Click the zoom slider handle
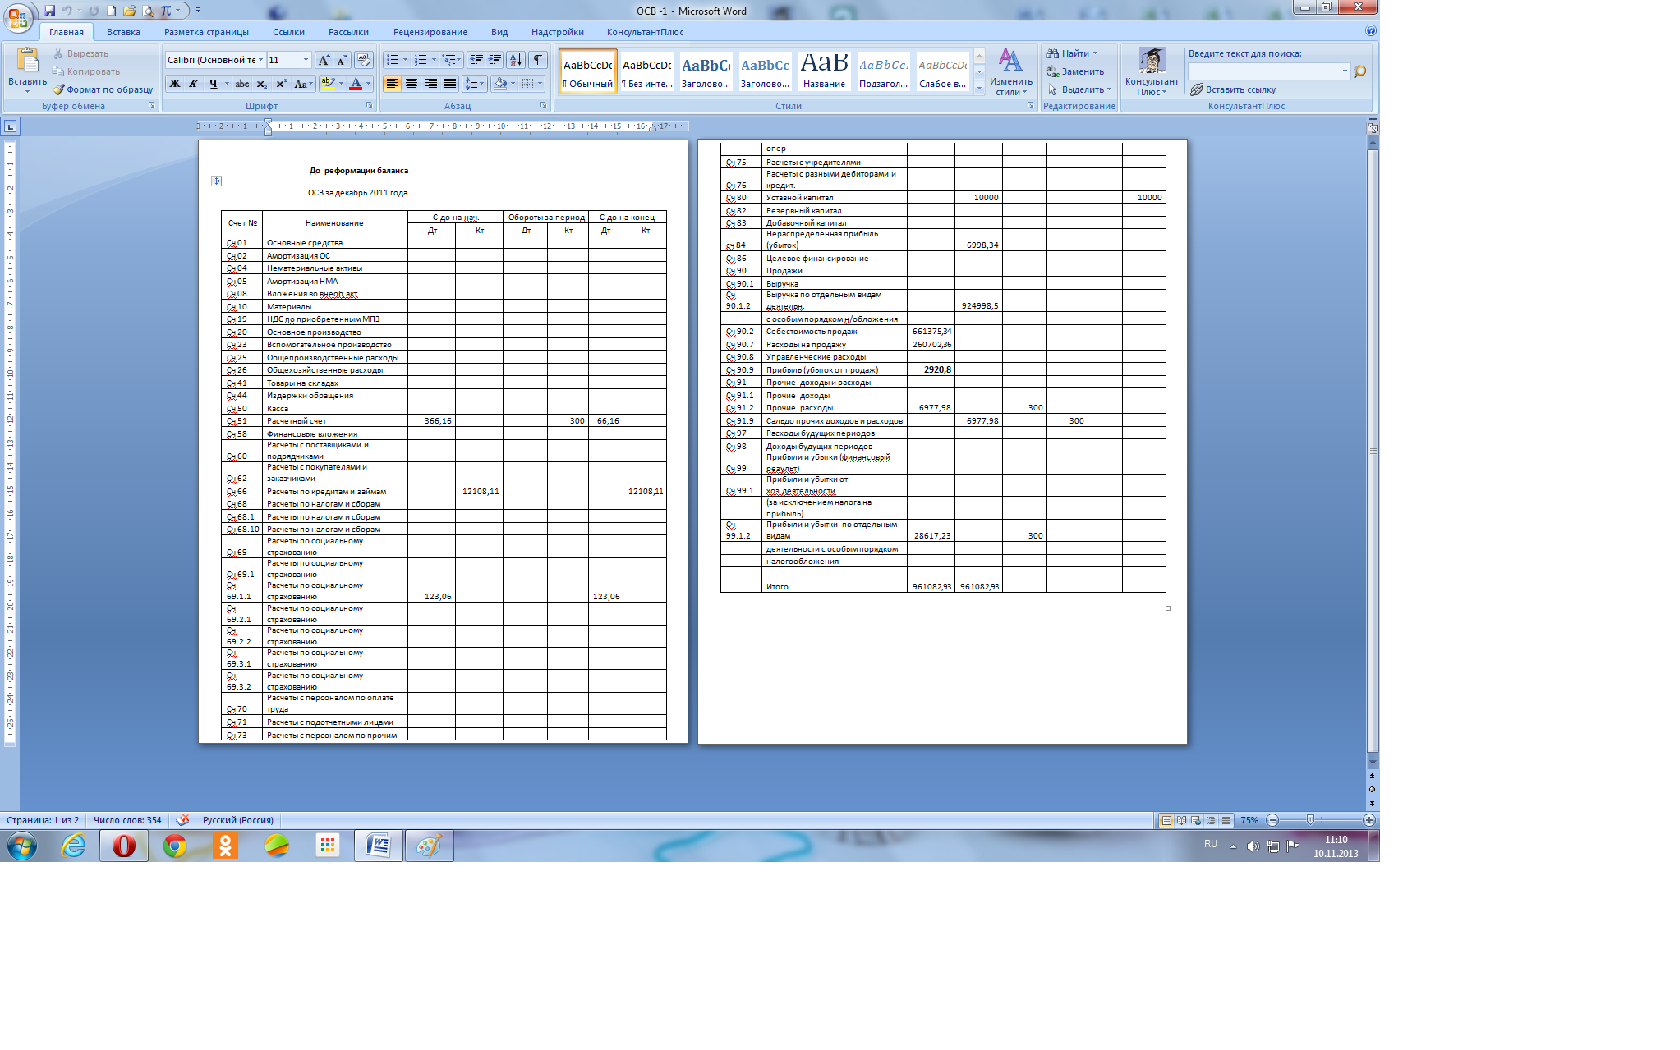This screenshot has height=1050, width=1680. click(x=1310, y=820)
